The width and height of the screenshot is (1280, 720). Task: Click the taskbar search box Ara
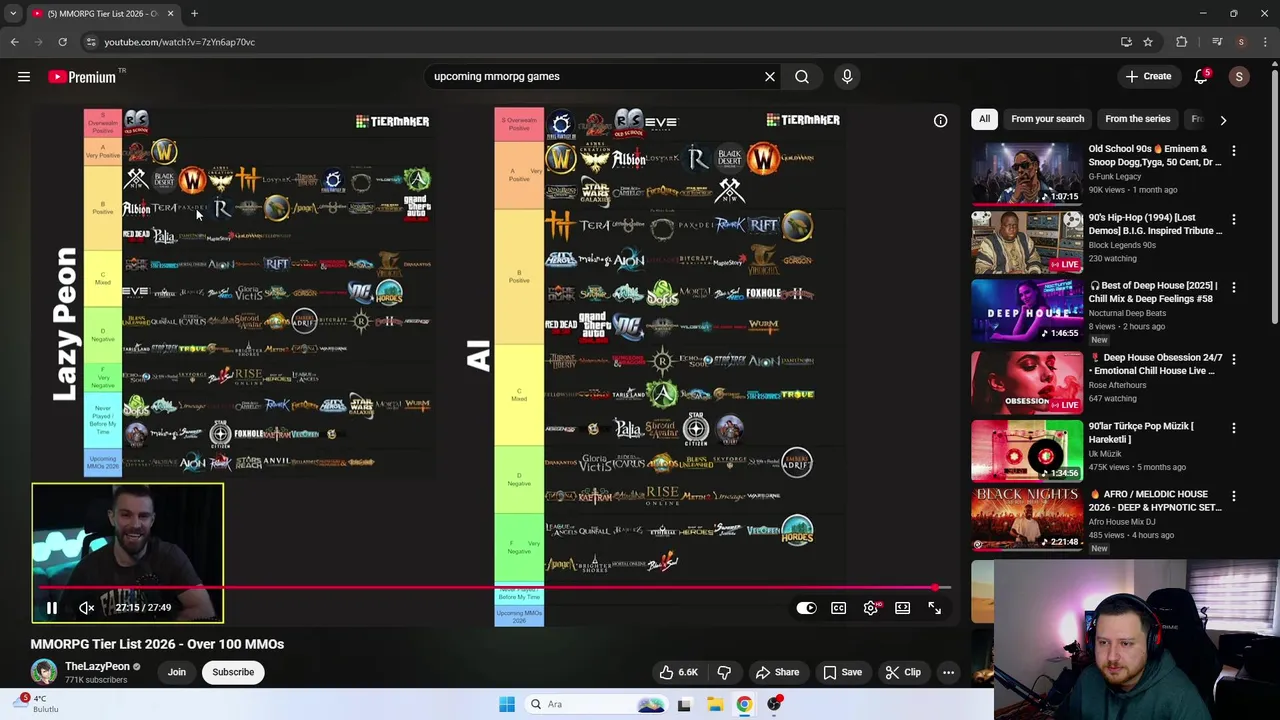(597, 704)
